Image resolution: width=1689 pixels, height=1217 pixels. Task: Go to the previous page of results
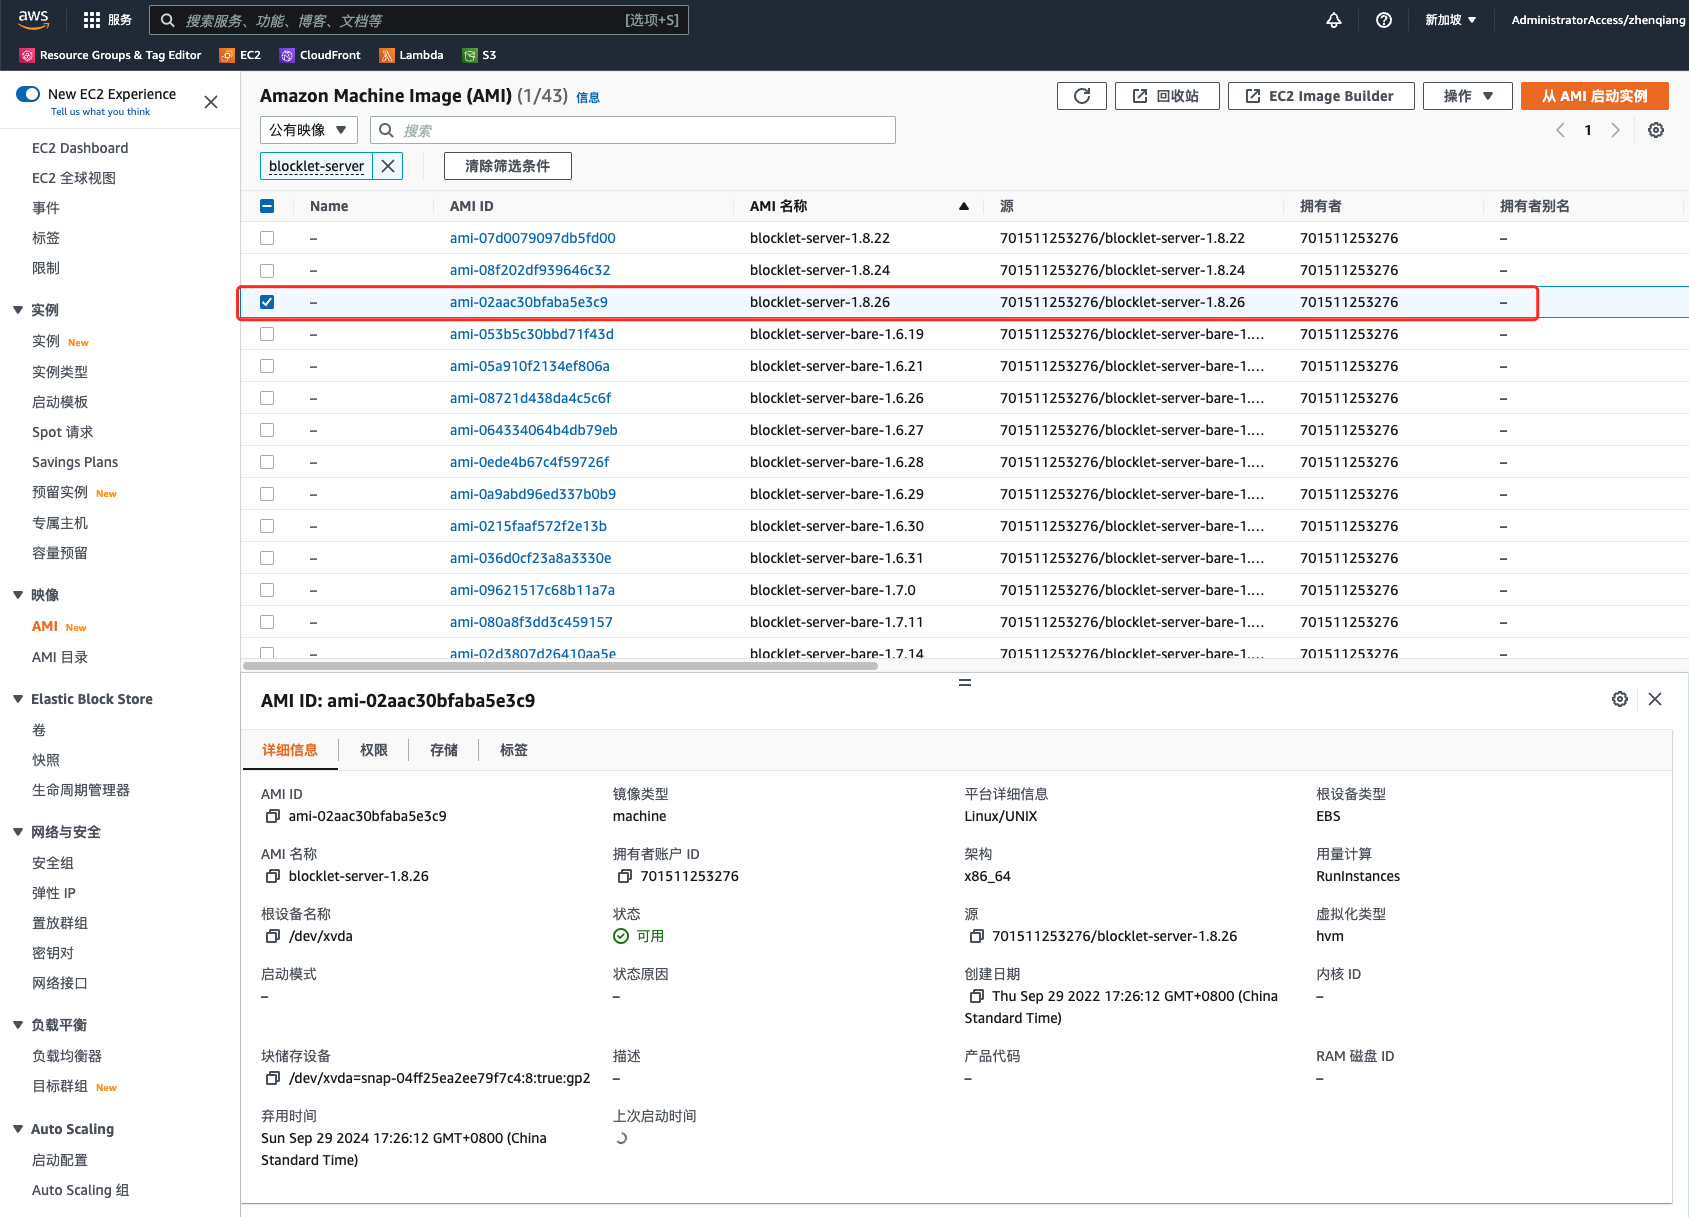1560,130
